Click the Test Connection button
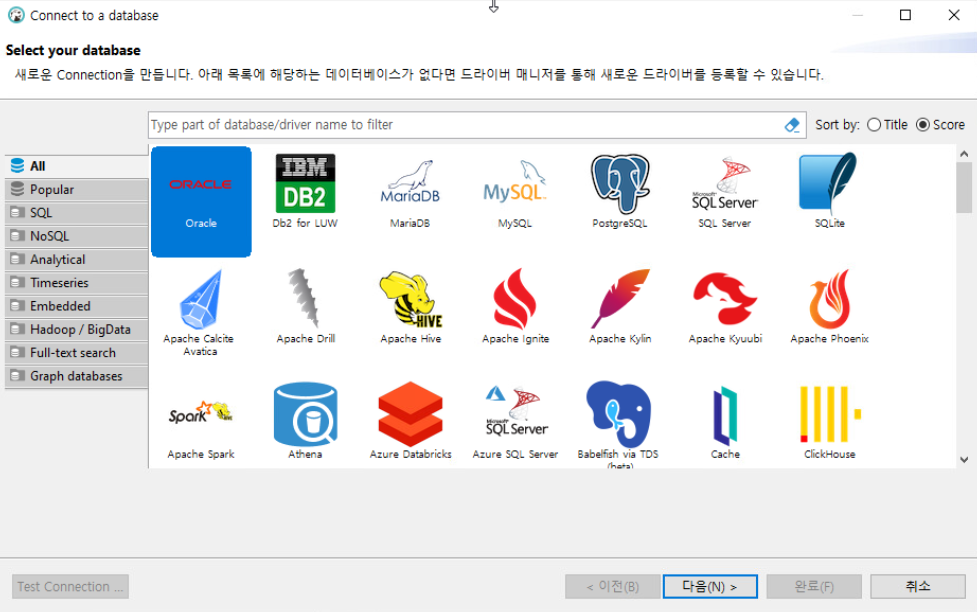This screenshot has height=612, width=977. coord(70,586)
